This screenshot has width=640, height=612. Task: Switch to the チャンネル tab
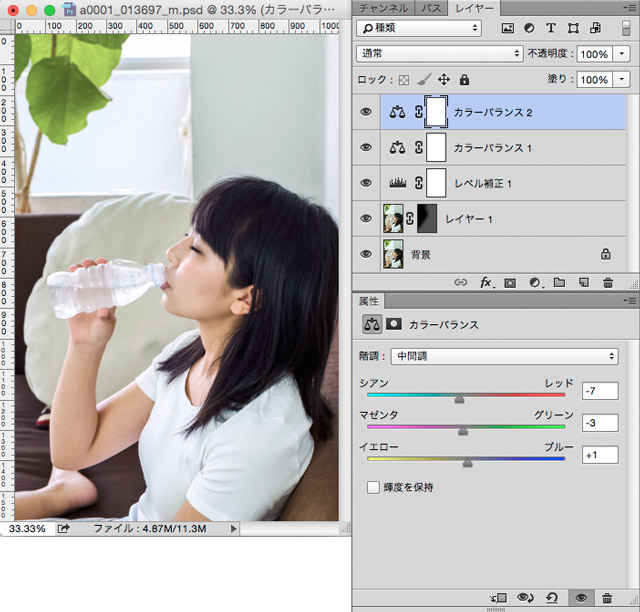tap(383, 7)
